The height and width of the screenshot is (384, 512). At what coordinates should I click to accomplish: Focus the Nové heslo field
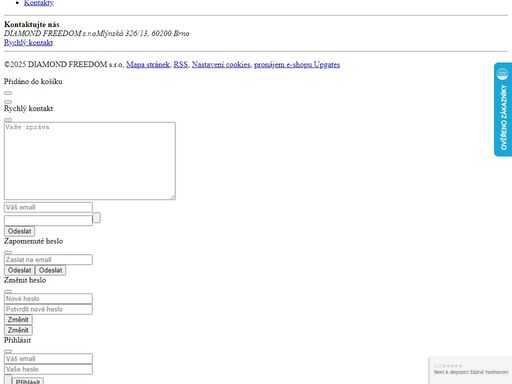(x=48, y=299)
